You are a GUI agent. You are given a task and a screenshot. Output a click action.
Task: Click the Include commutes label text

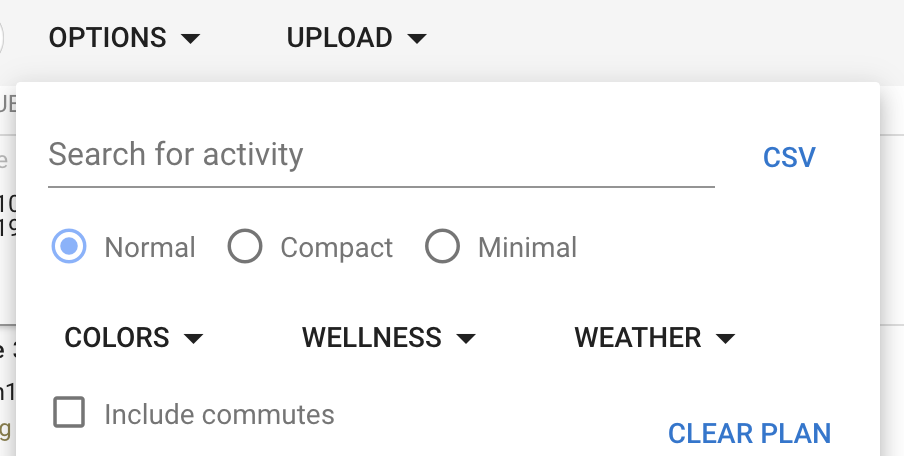coord(219,414)
